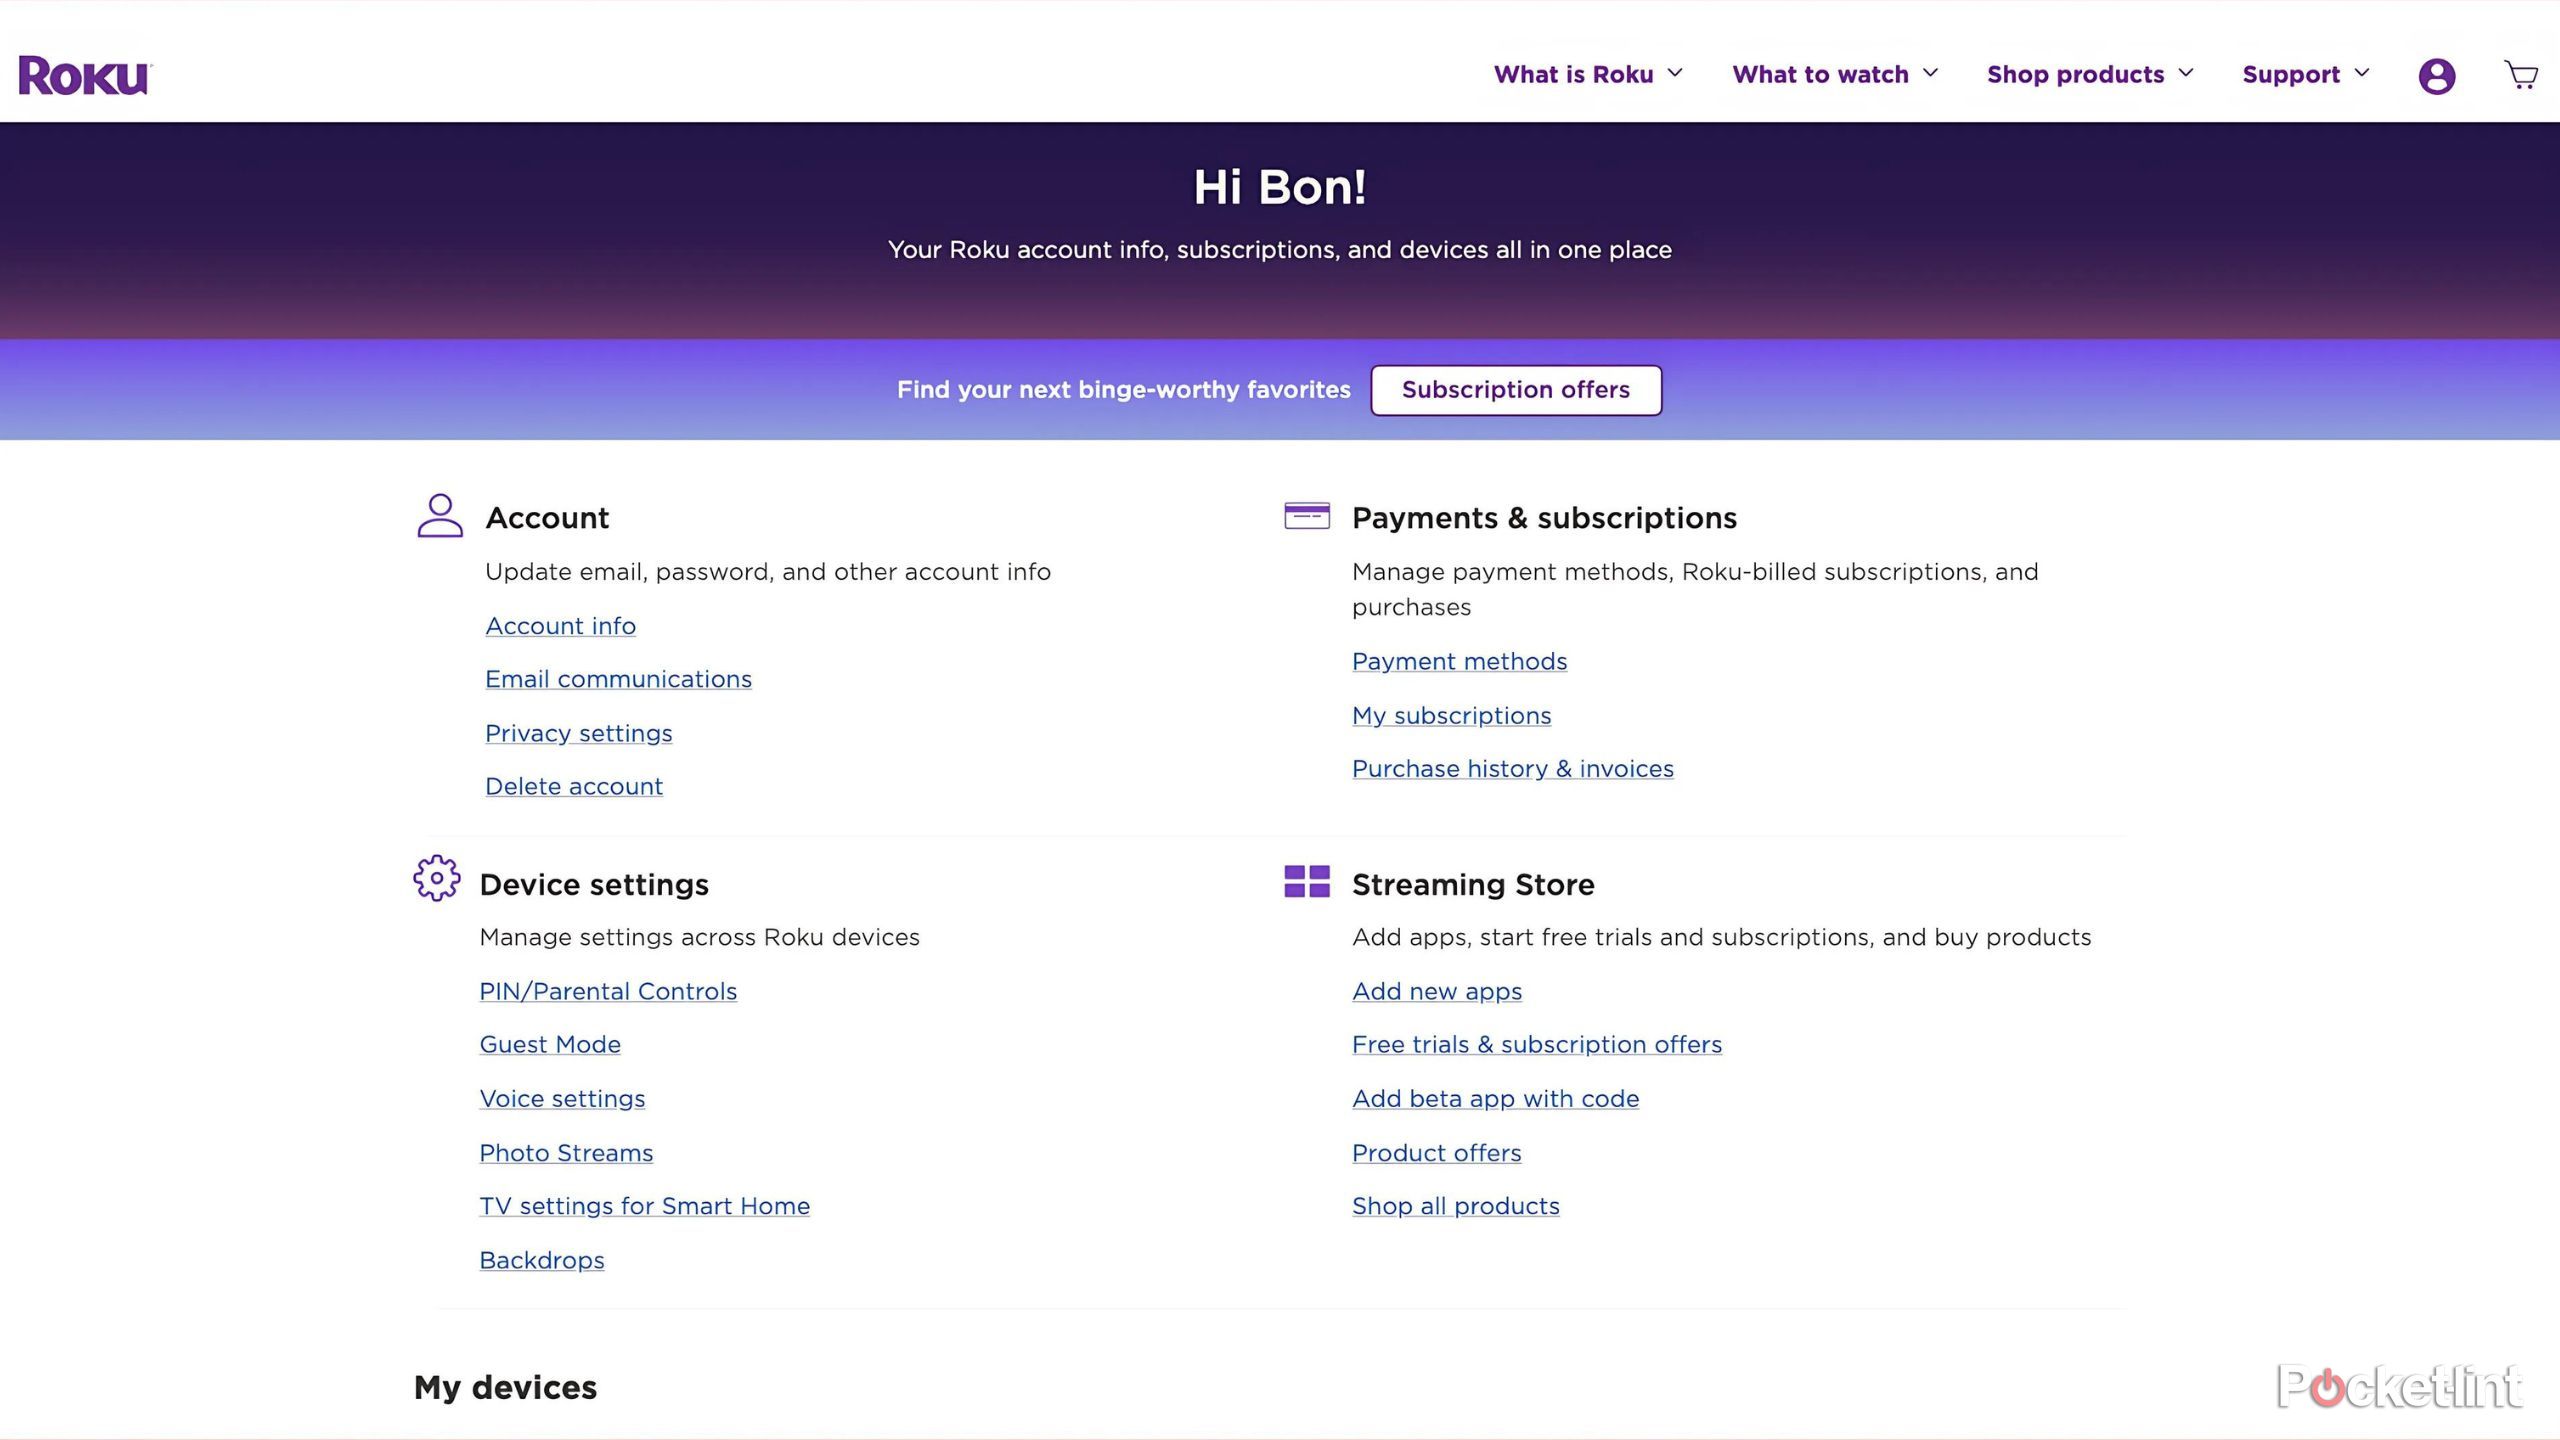Open PIN/Parental Controls

[x=608, y=992]
